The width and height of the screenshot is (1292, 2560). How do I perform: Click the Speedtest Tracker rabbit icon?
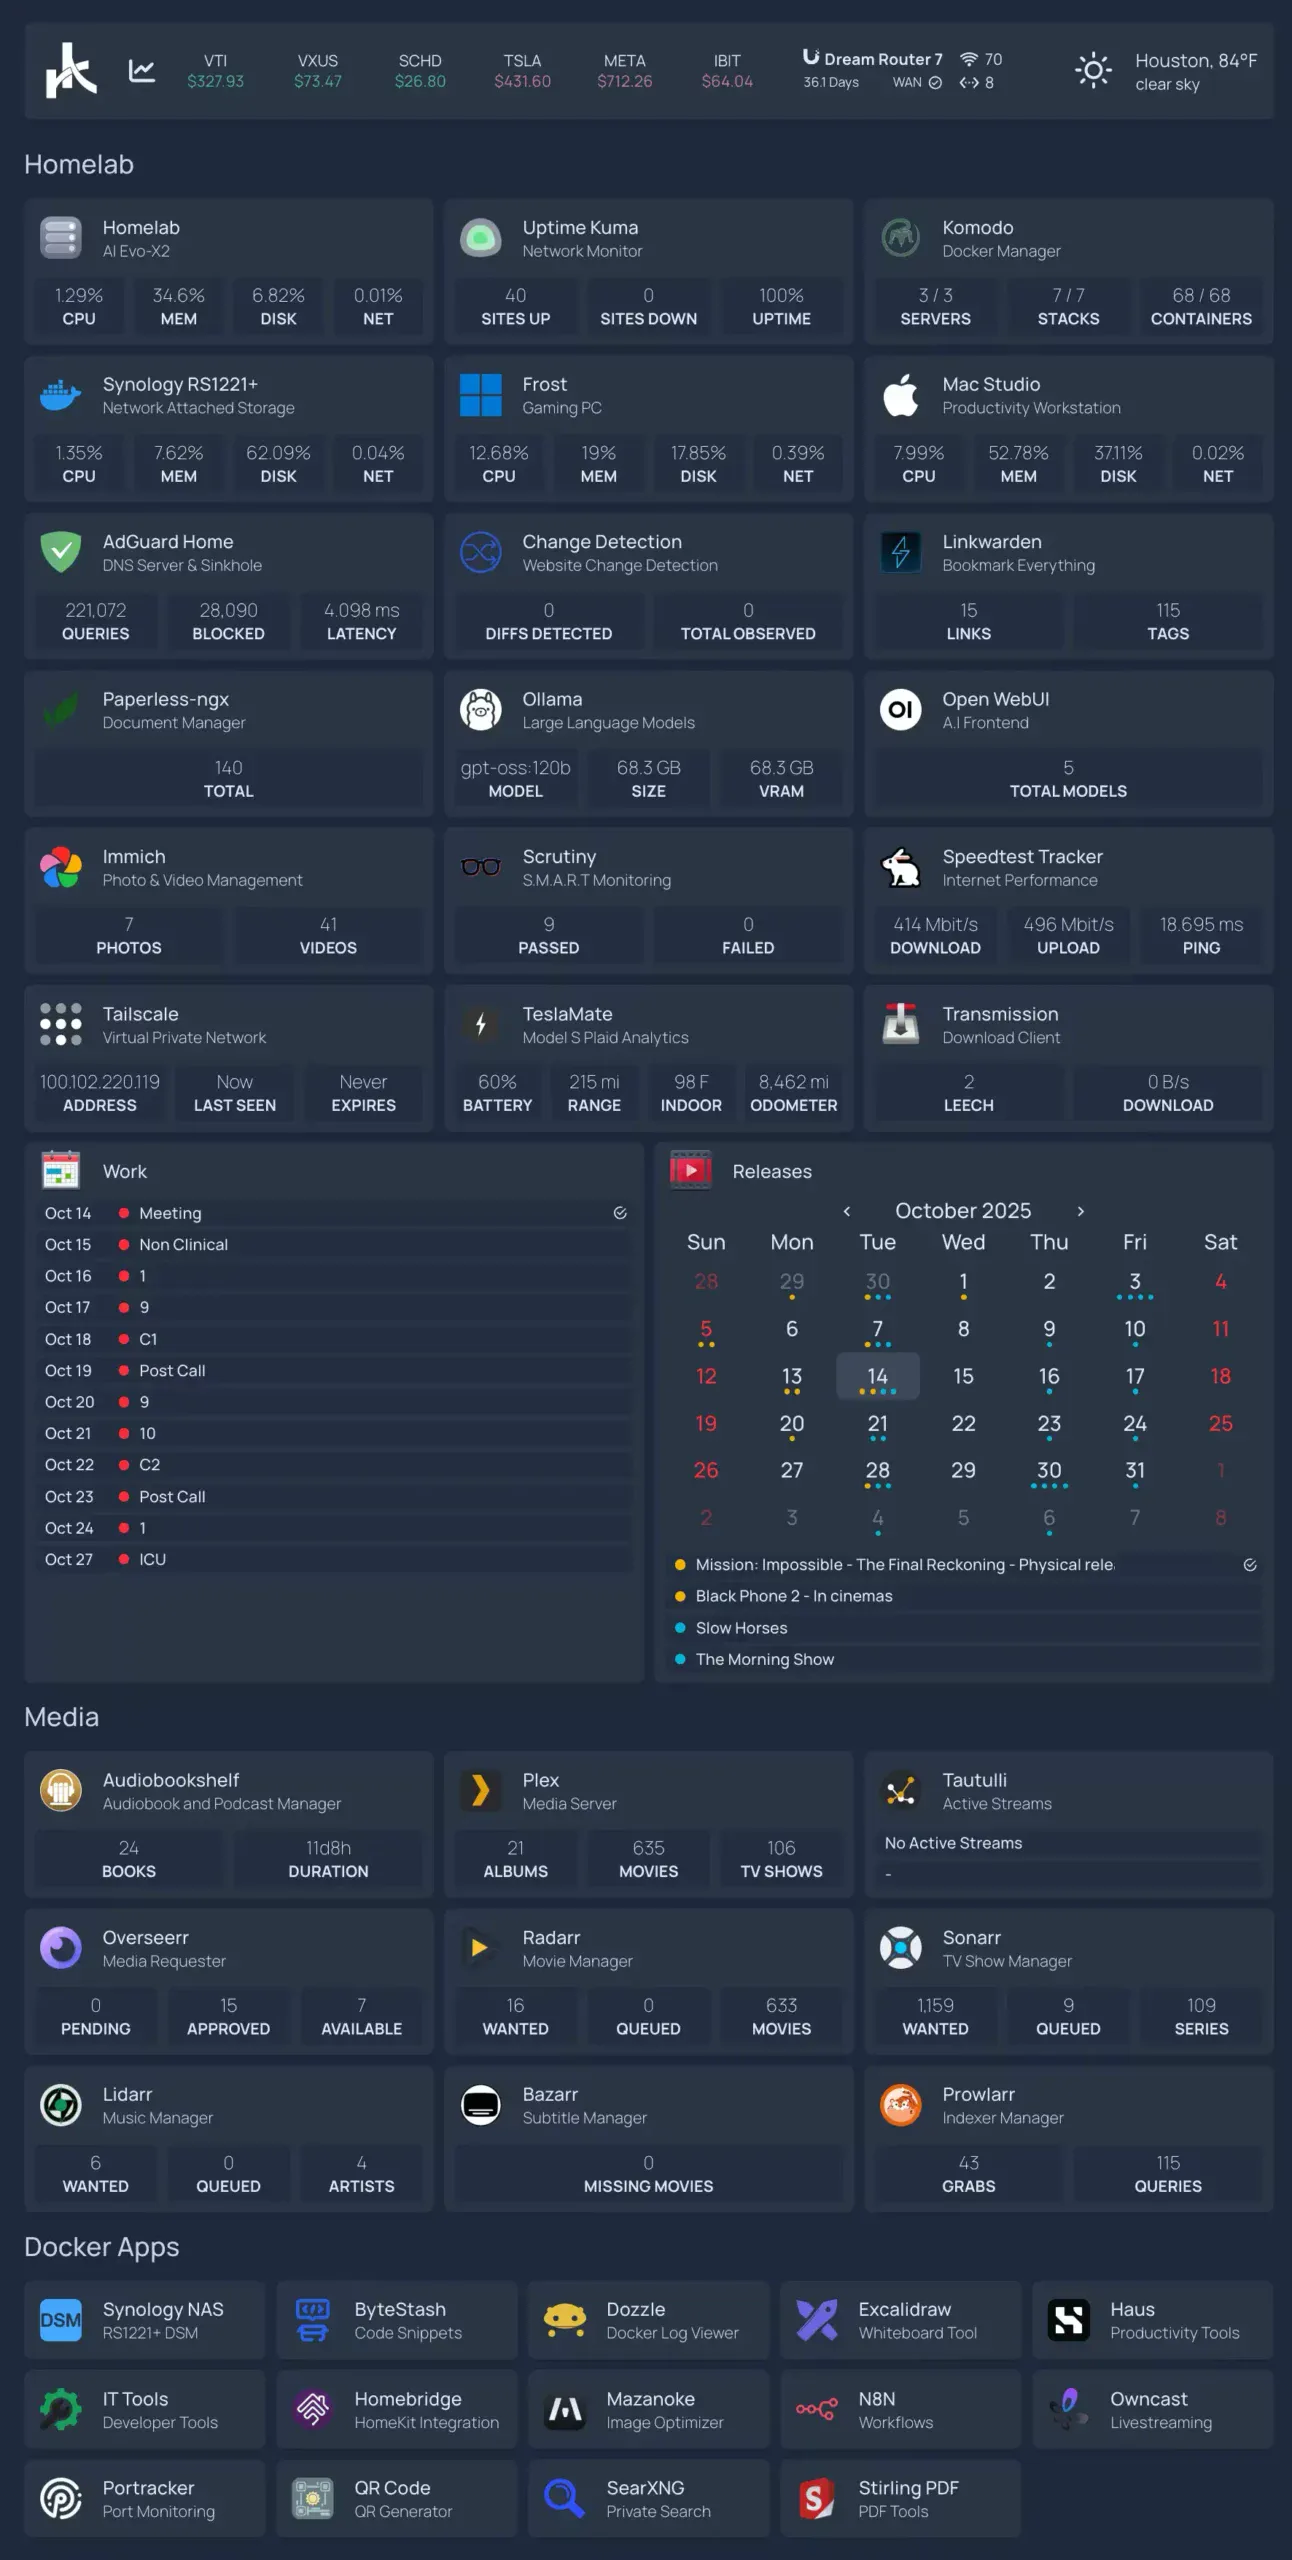(x=900, y=868)
